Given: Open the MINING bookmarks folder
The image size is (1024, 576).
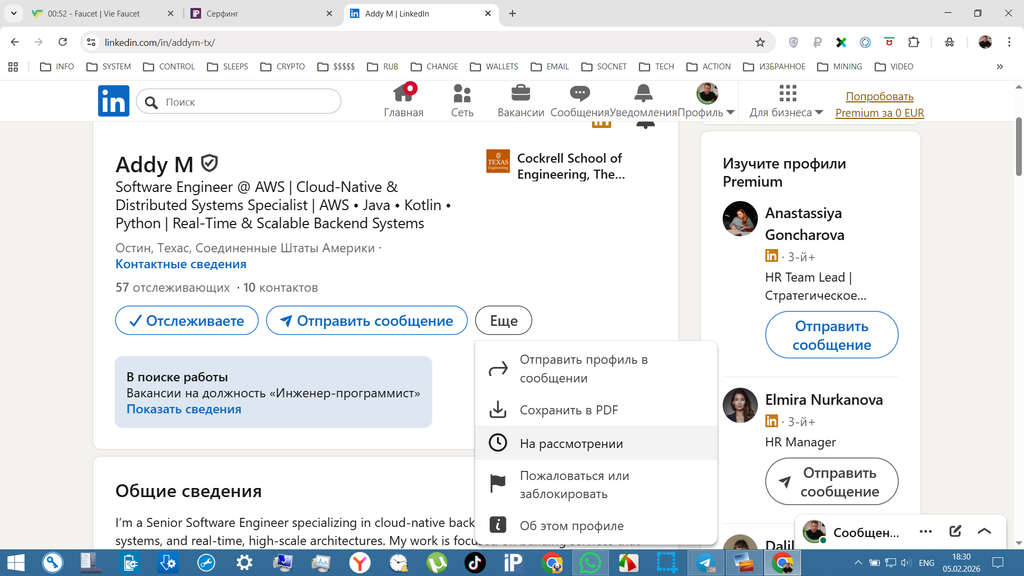Looking at the screenshot, I should [x=839, y=67].
